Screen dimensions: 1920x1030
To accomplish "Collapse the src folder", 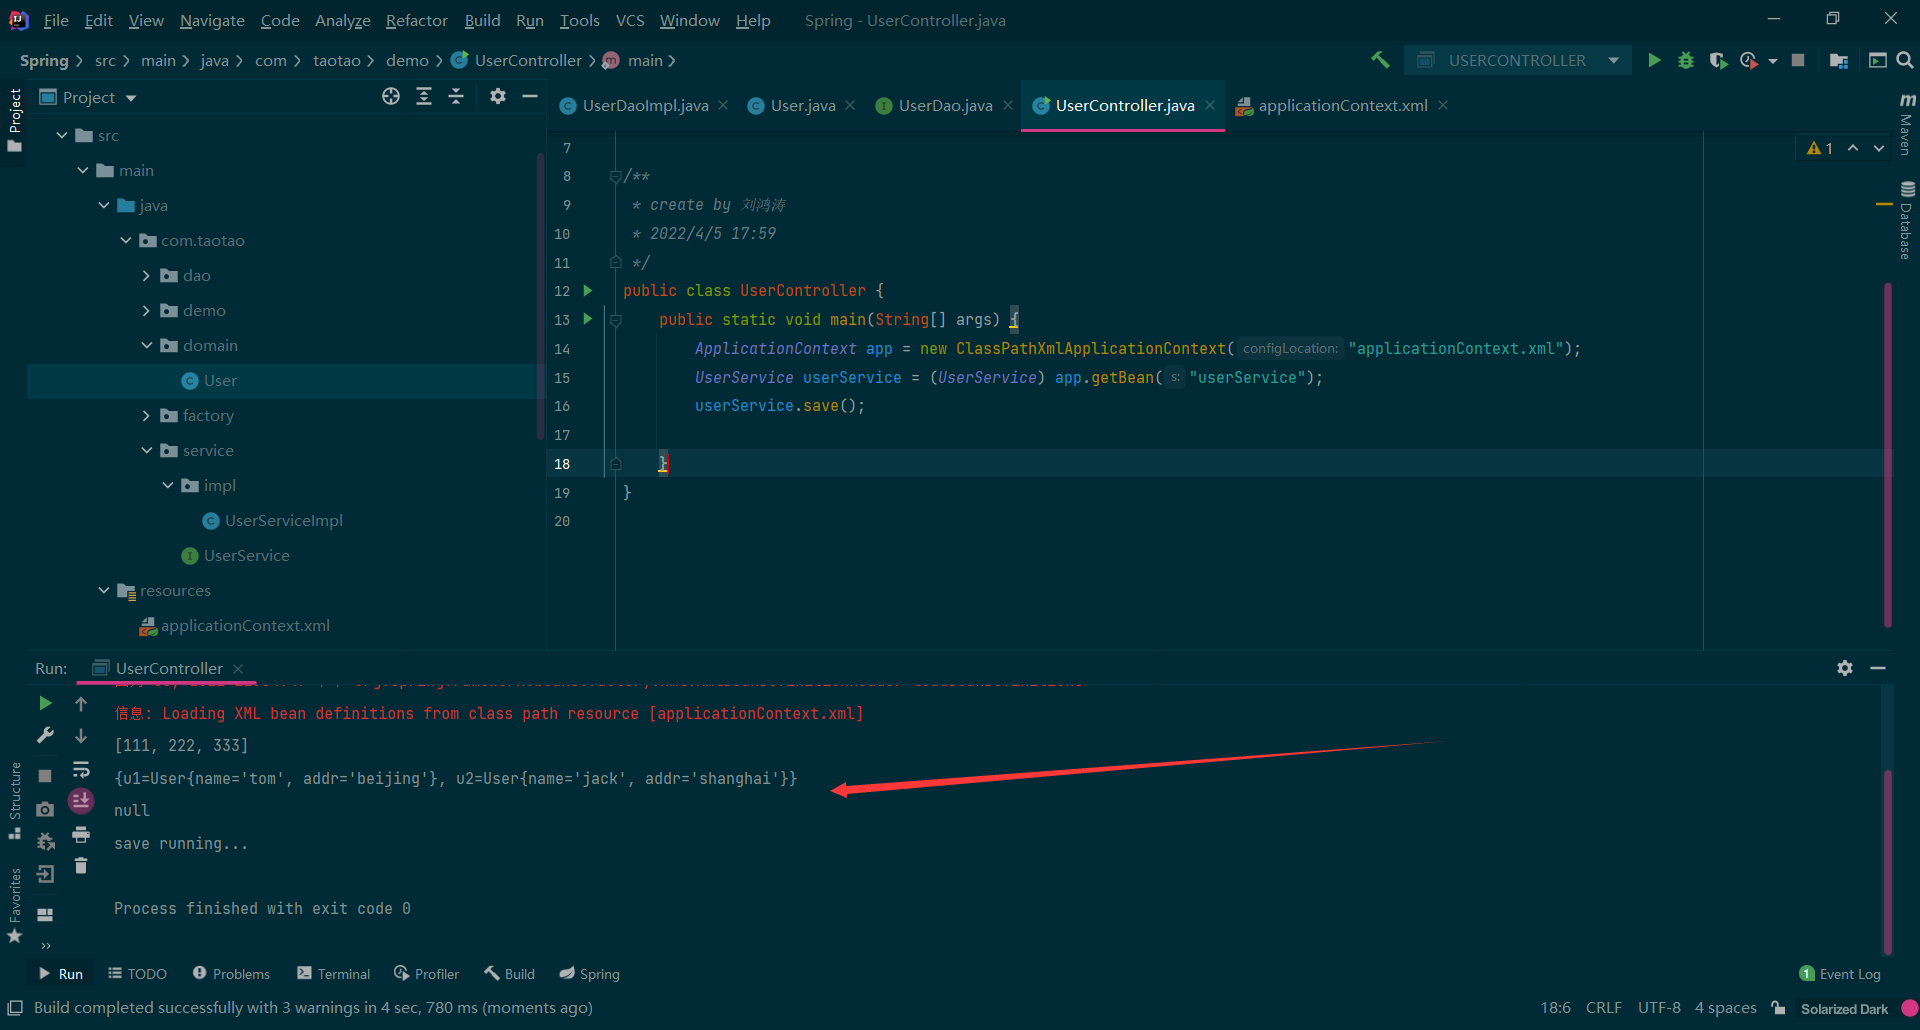I will coord(62,135).
